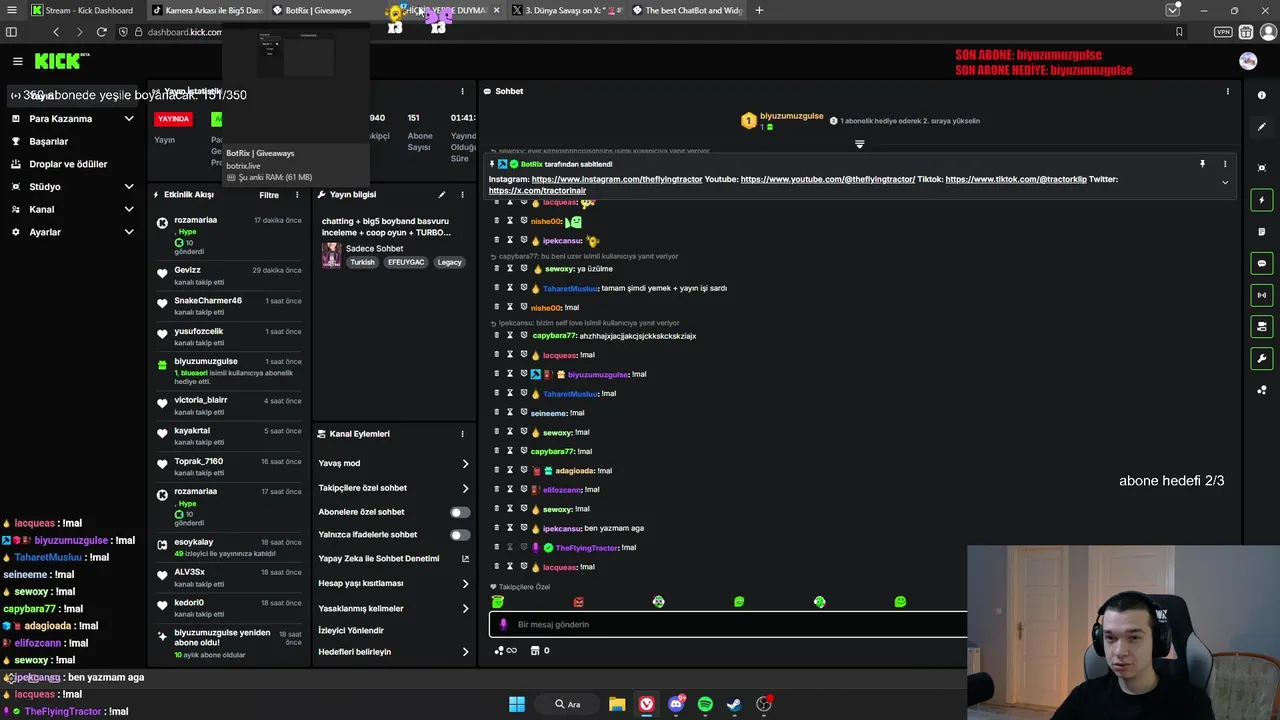Screen dimensions: 1280x720
Task: Open Sohbet panel three-dot menu
Action: coord(1228,91)
